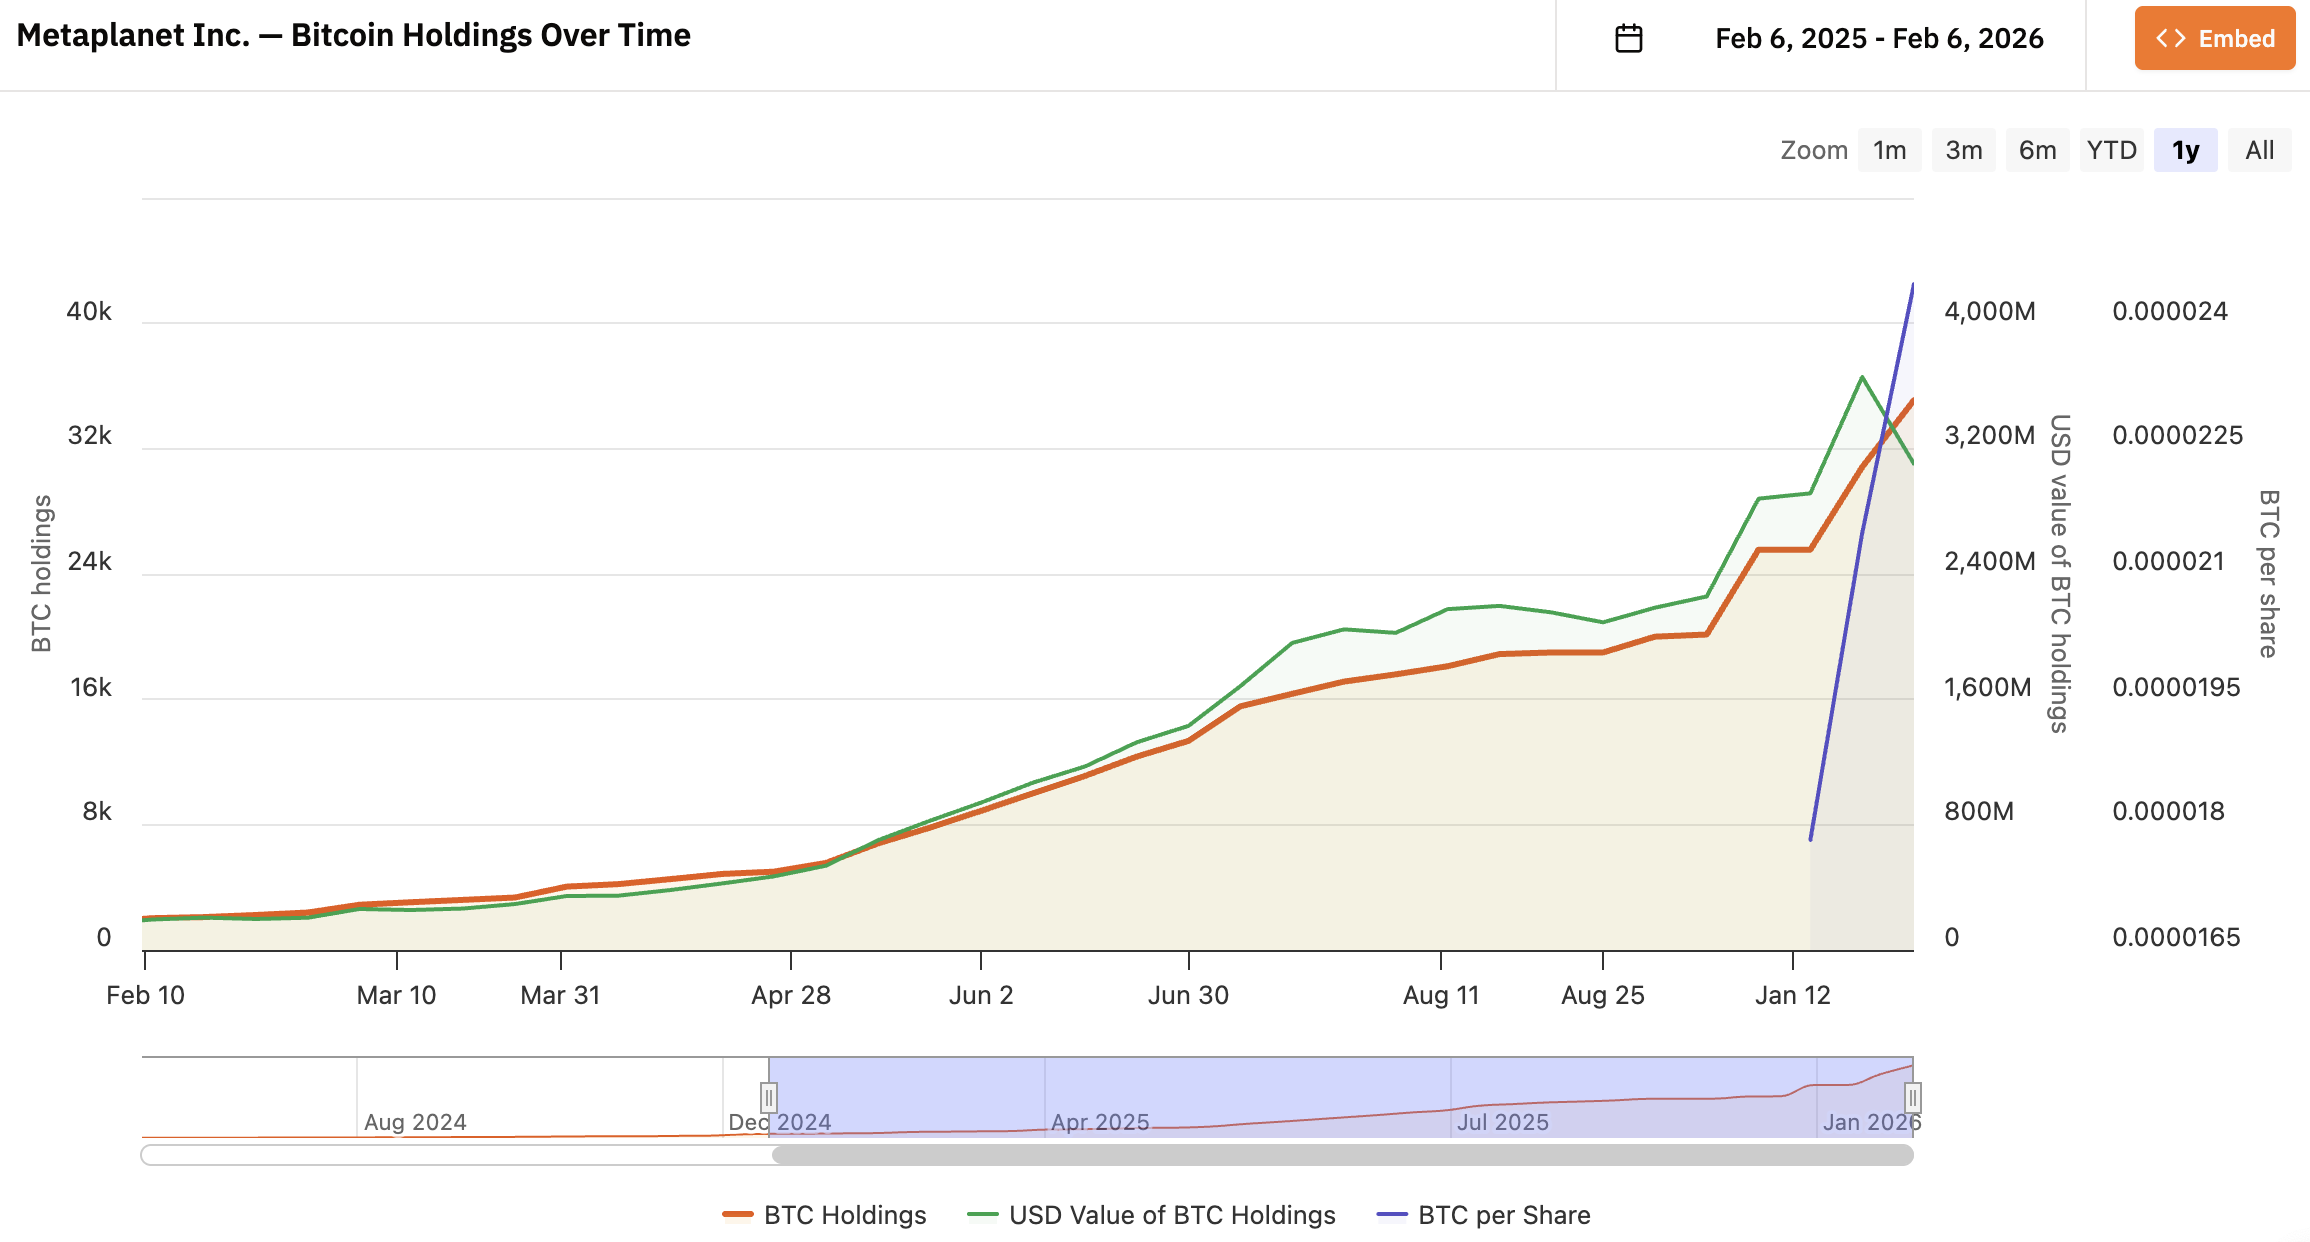Toggle visibility of BTC Holdings series

coord(843,1214)
